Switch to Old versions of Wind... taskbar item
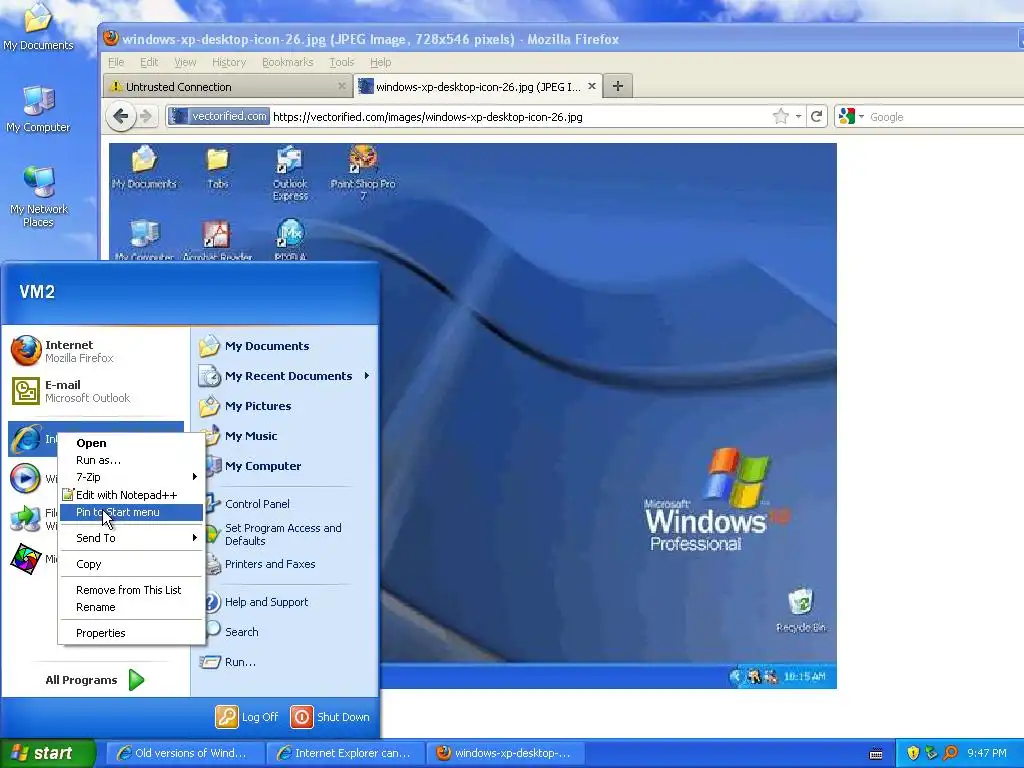This screenshot has width=1024, height=768. click(x=185, y=753)
